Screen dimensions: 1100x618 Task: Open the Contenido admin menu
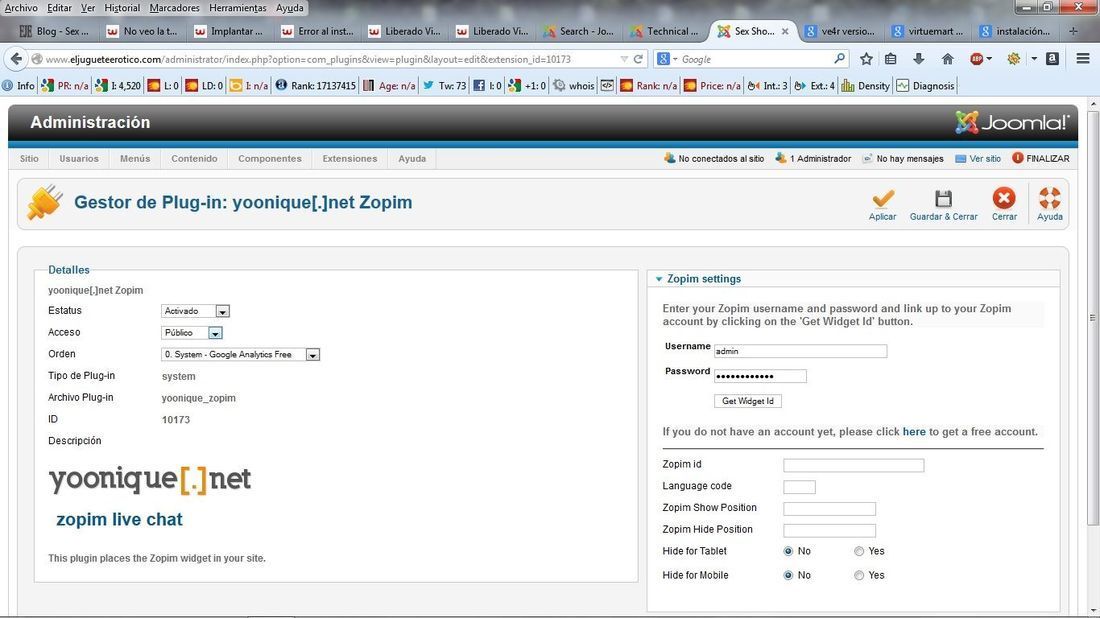(194, 159)
